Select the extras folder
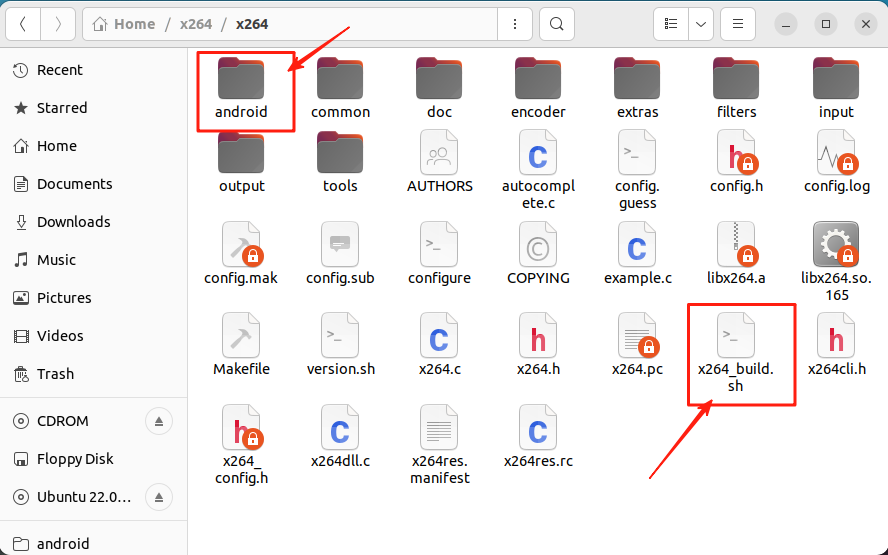The width and height of the screenshot is (888, 555). (x=637, y=88)
